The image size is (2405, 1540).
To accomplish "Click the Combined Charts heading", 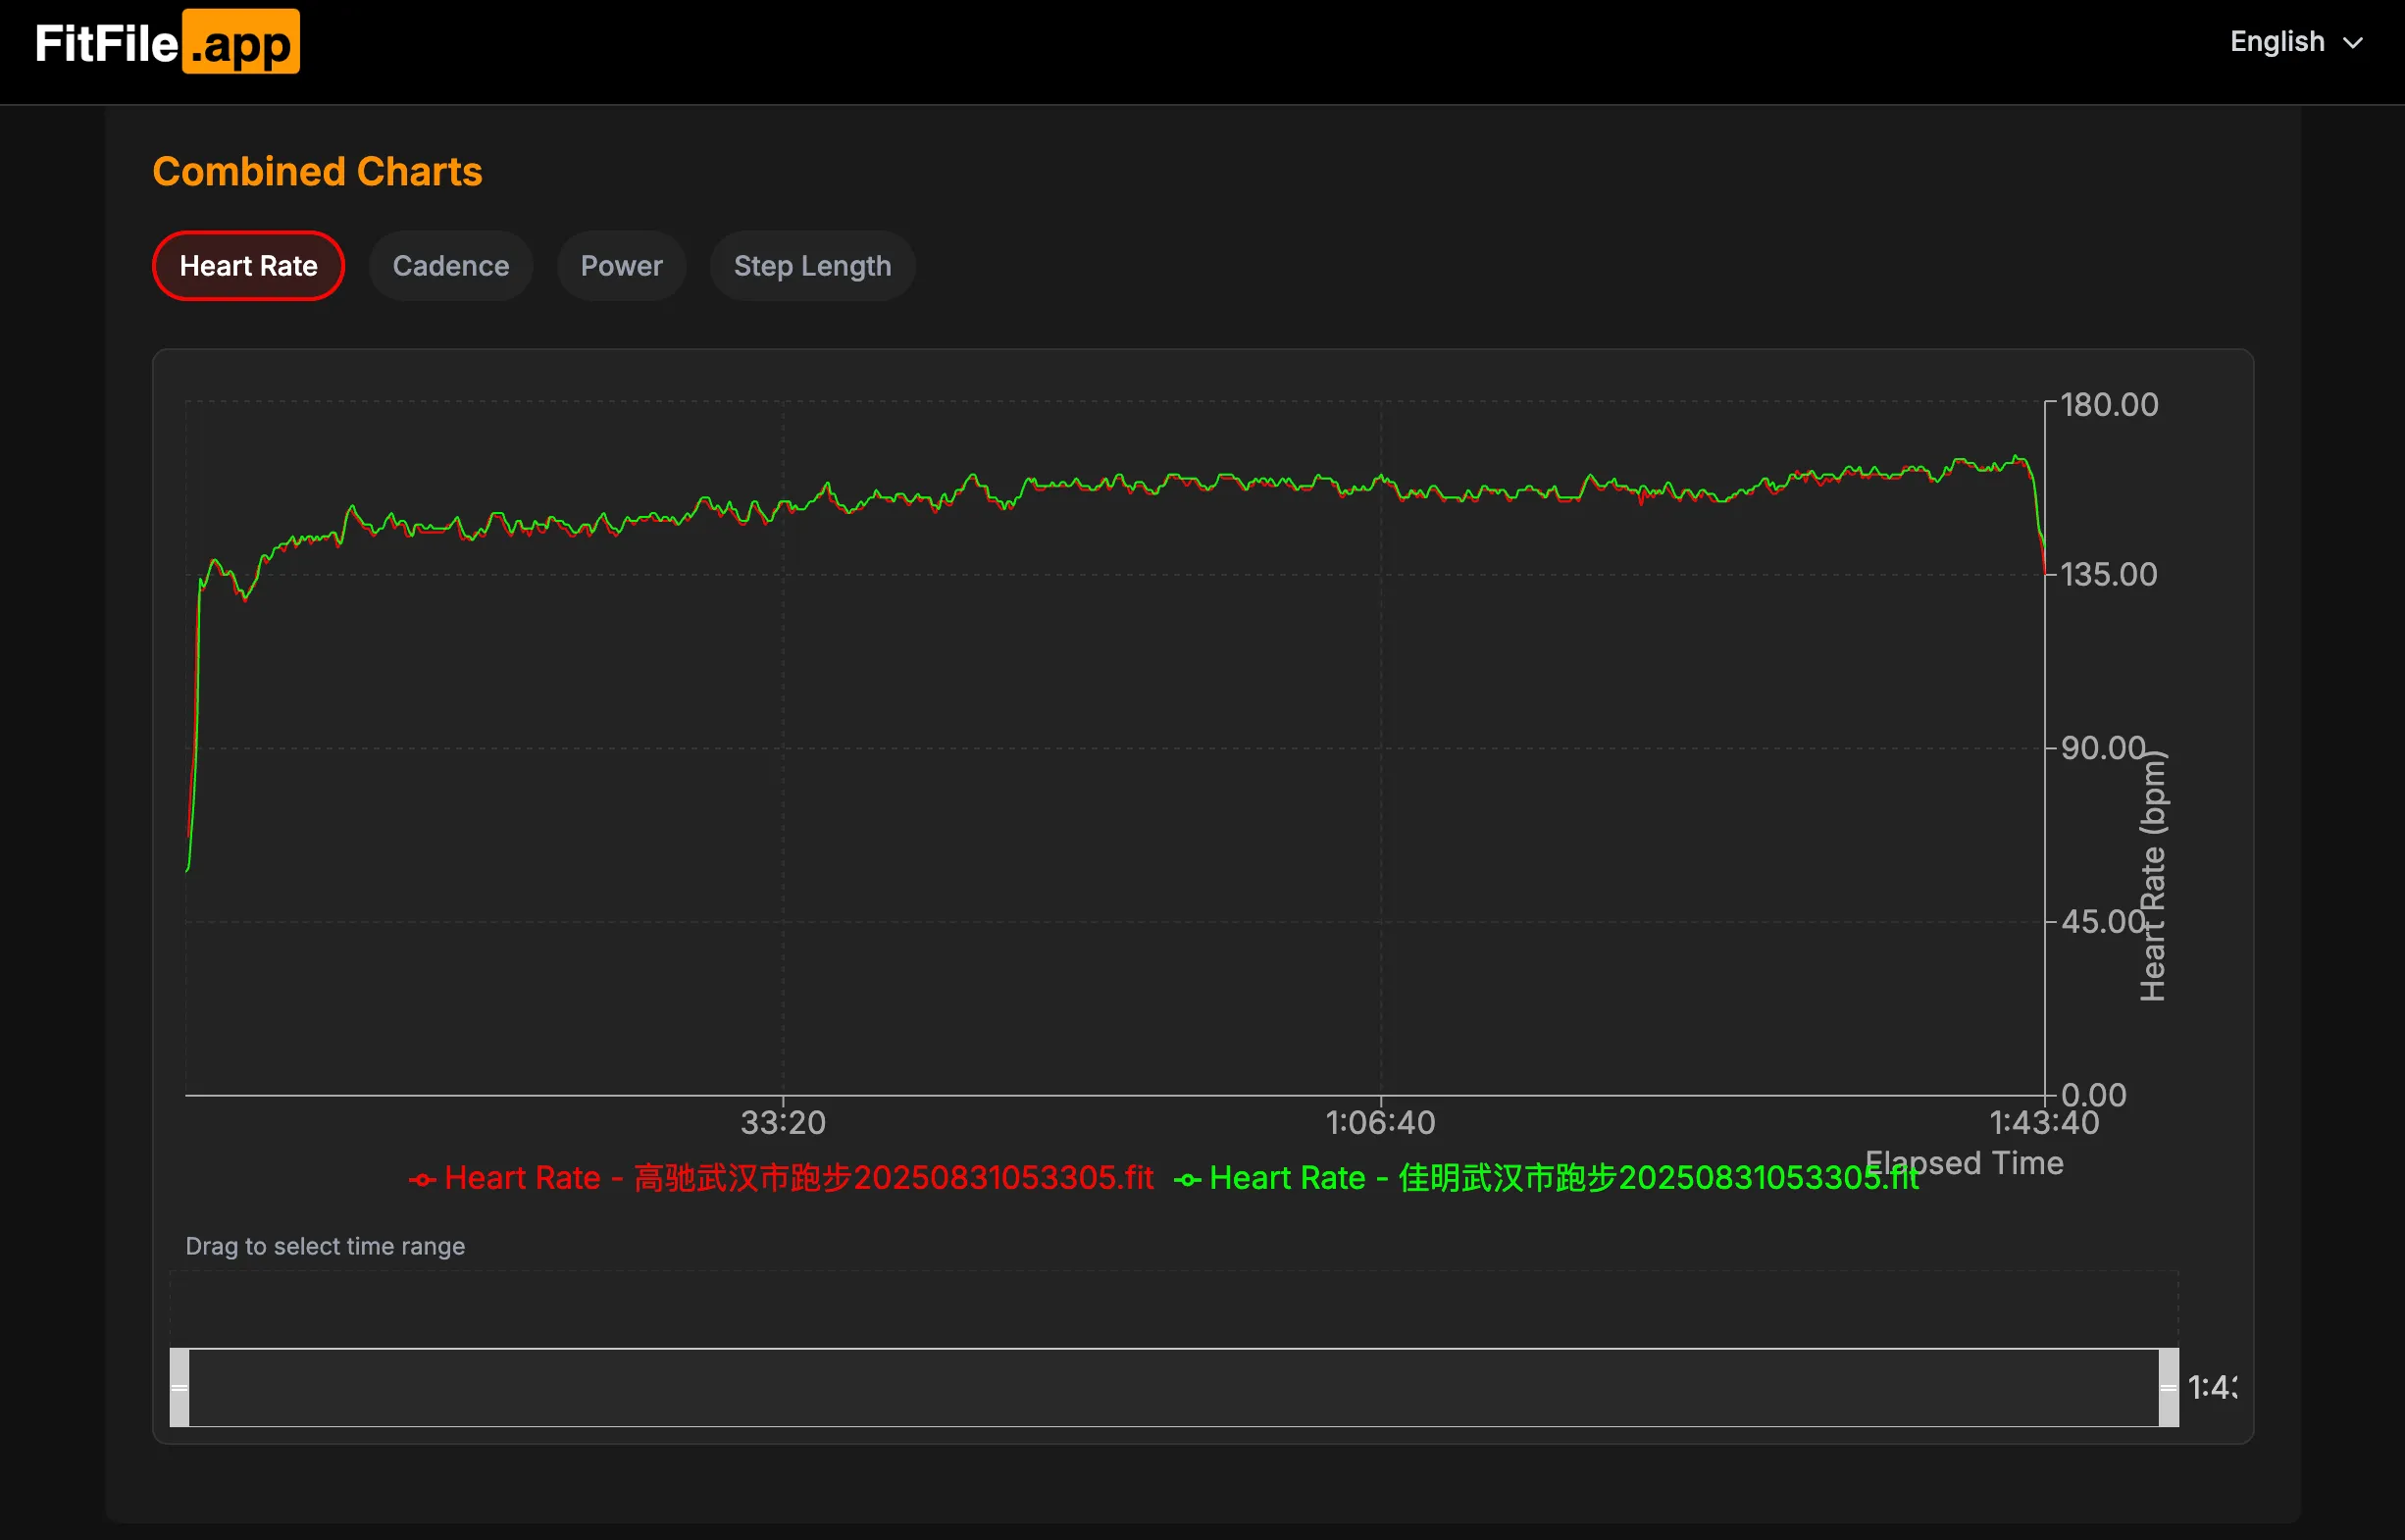I will (317, 172).
